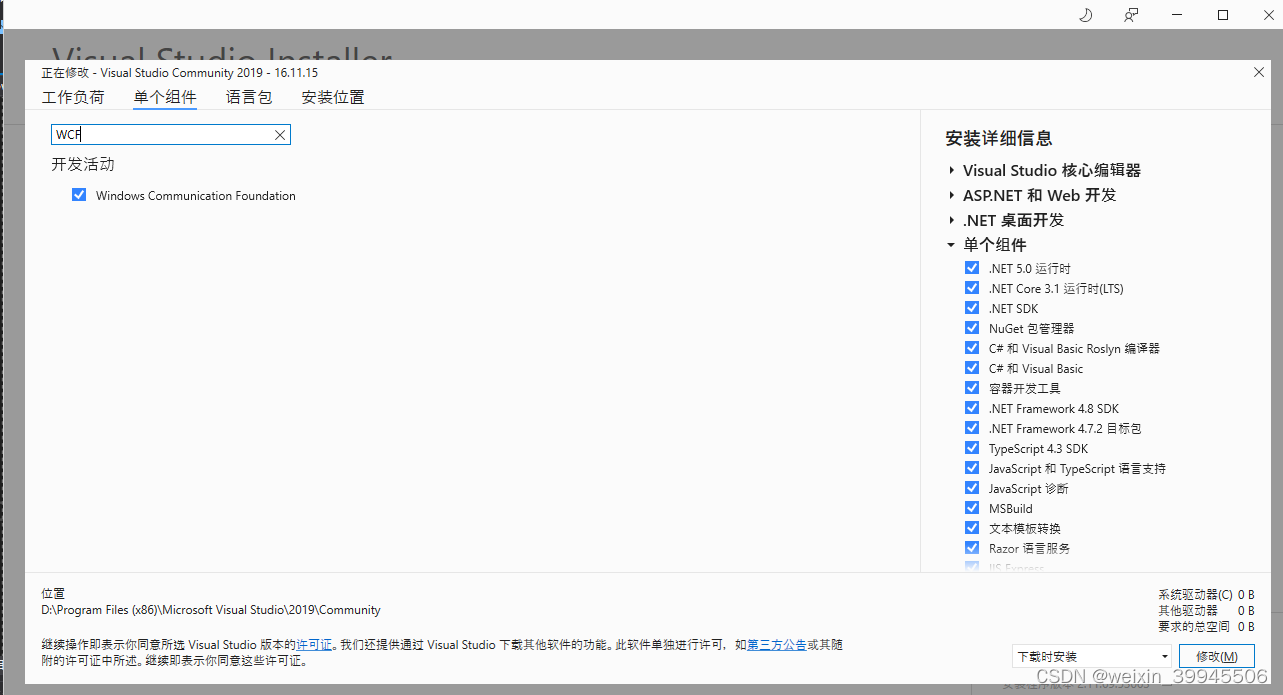Clear the WCF search box with the X

click(x=280, y=135)
